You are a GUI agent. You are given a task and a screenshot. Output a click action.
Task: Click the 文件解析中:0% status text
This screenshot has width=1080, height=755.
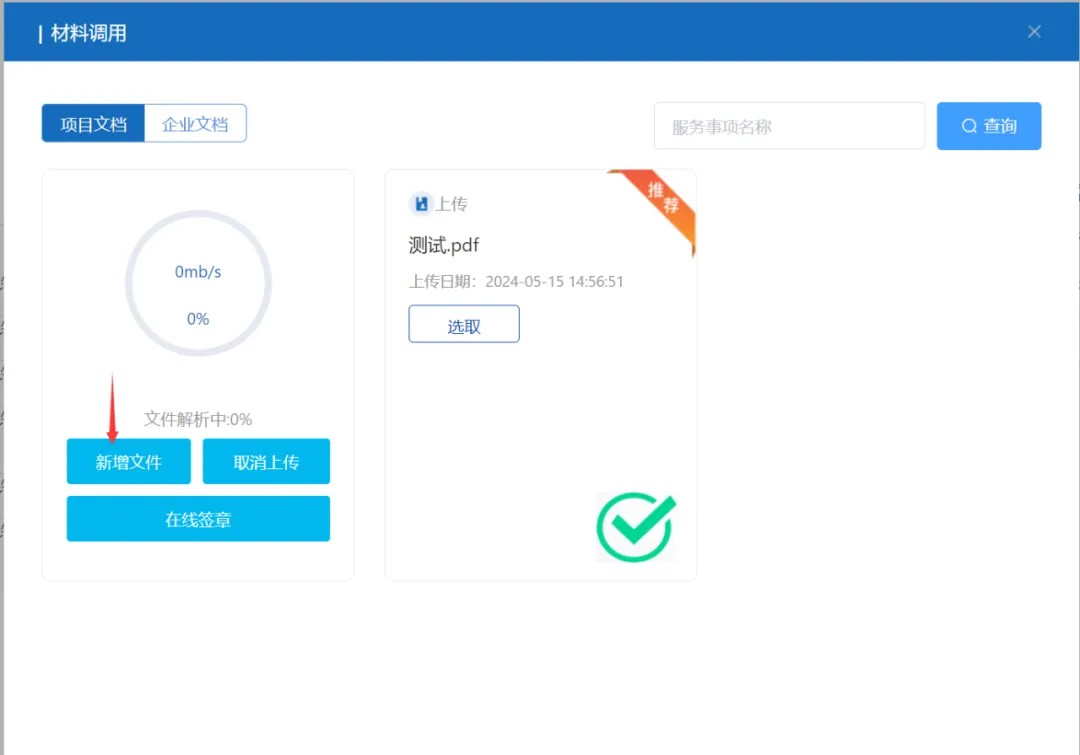point(198,419)
